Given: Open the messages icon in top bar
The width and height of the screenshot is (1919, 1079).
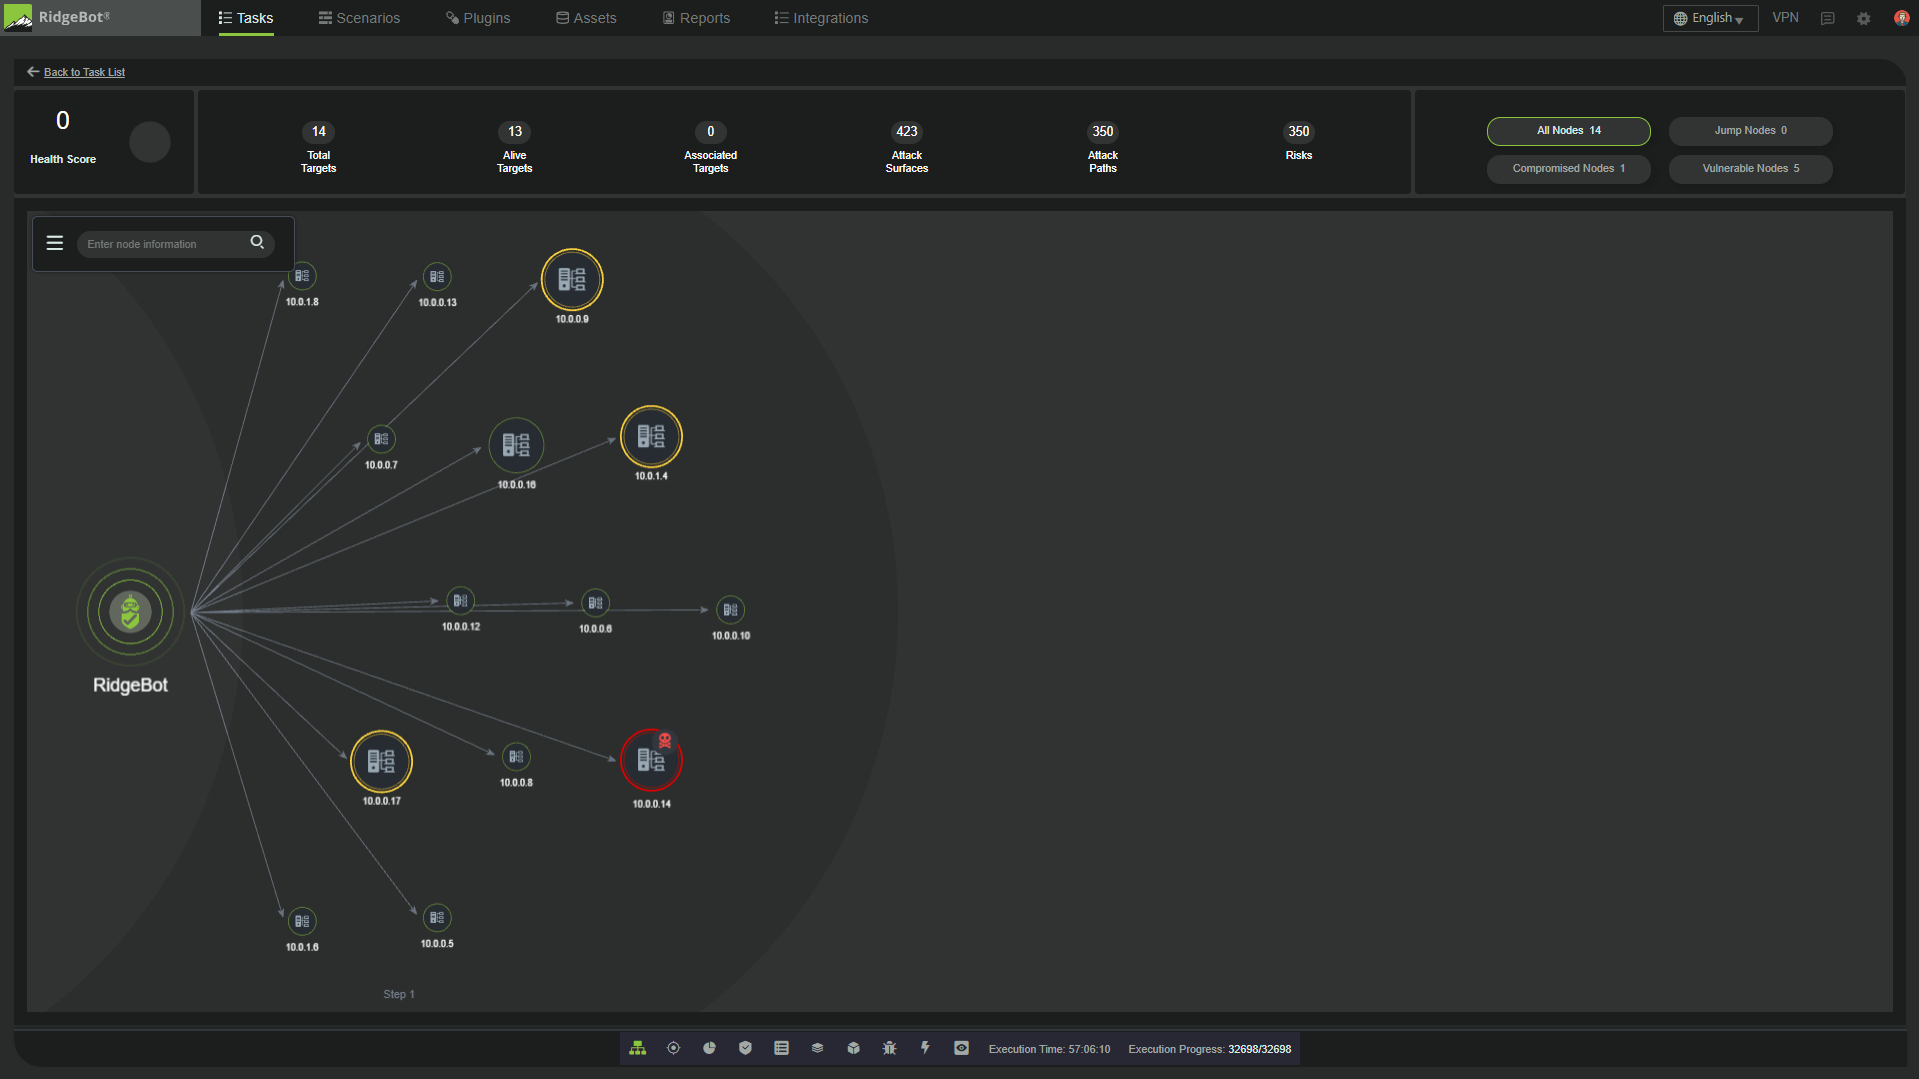Looking at the screenshot, I should pos(1827,18).
